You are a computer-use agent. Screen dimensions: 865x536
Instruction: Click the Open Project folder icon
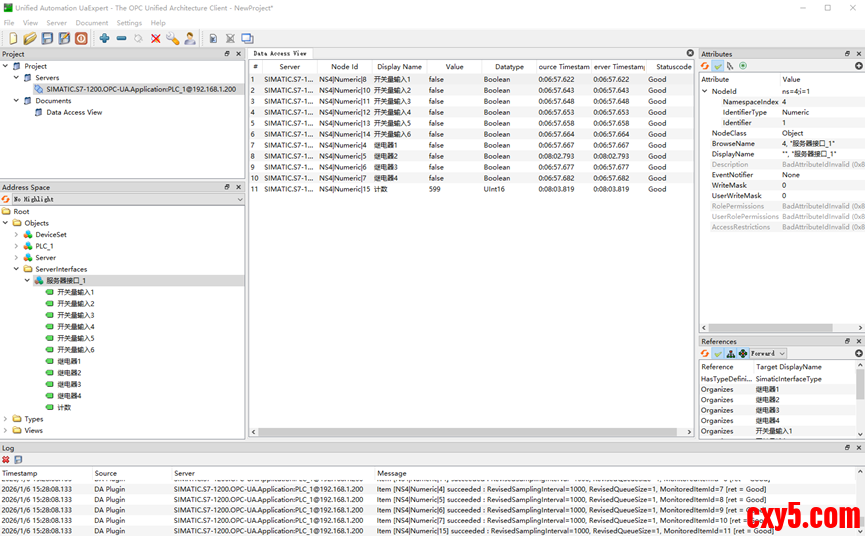tap(30, 38)
